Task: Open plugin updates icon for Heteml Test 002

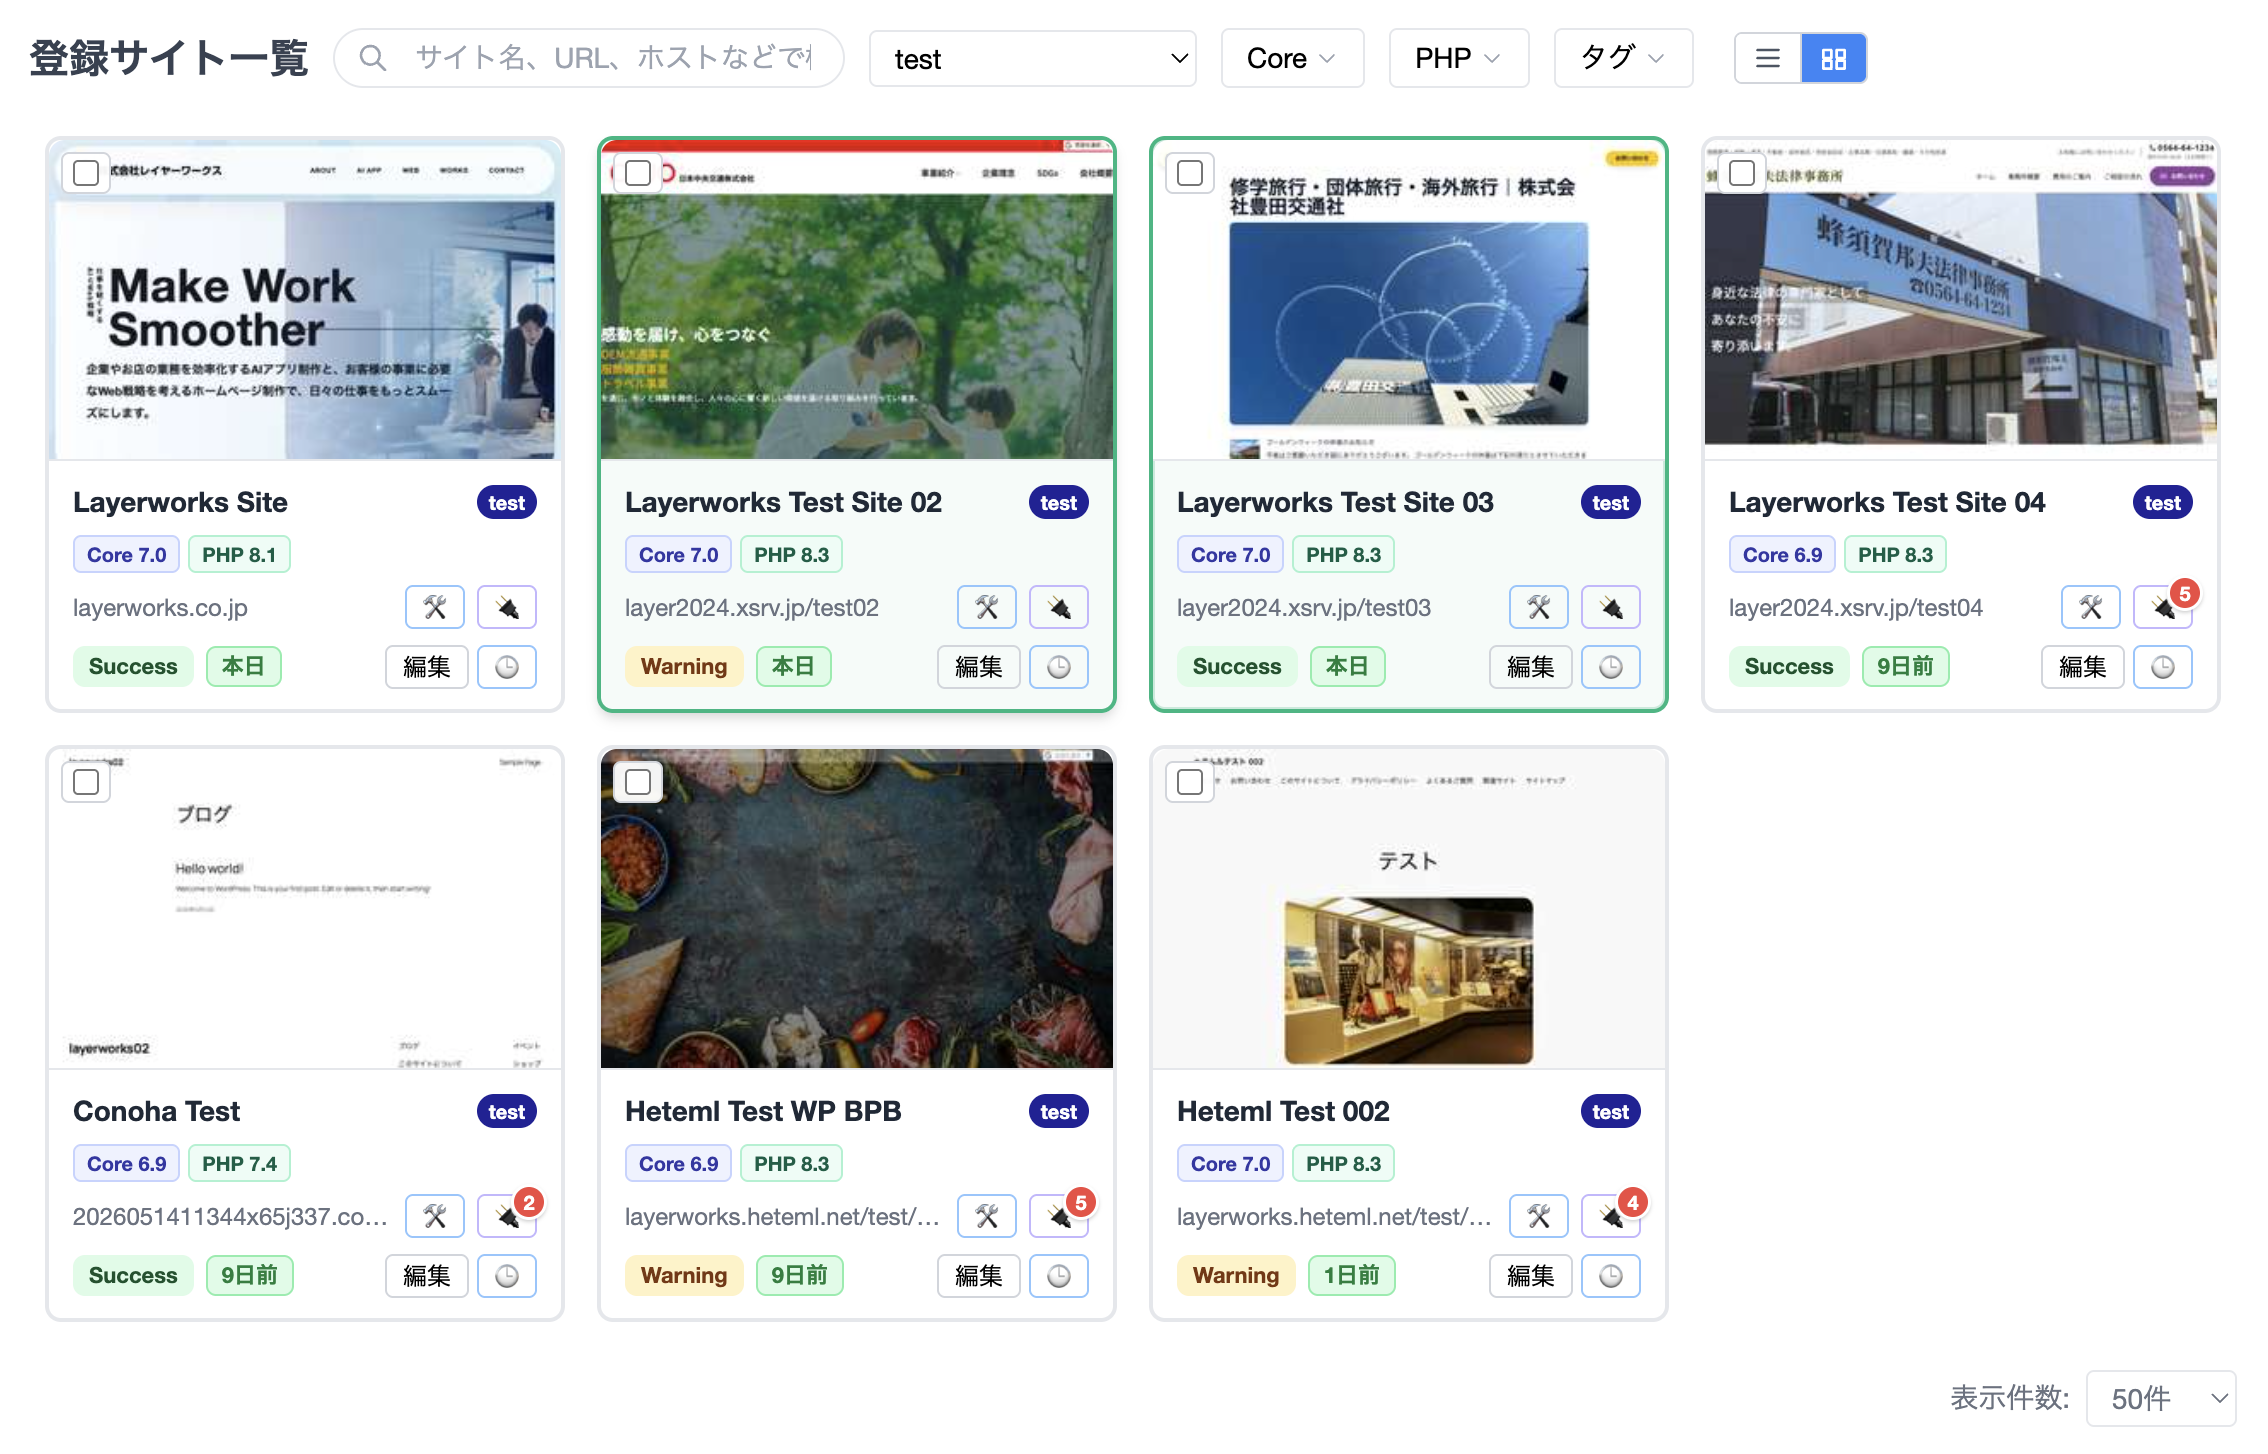Action: (x=1611, y=1216)
